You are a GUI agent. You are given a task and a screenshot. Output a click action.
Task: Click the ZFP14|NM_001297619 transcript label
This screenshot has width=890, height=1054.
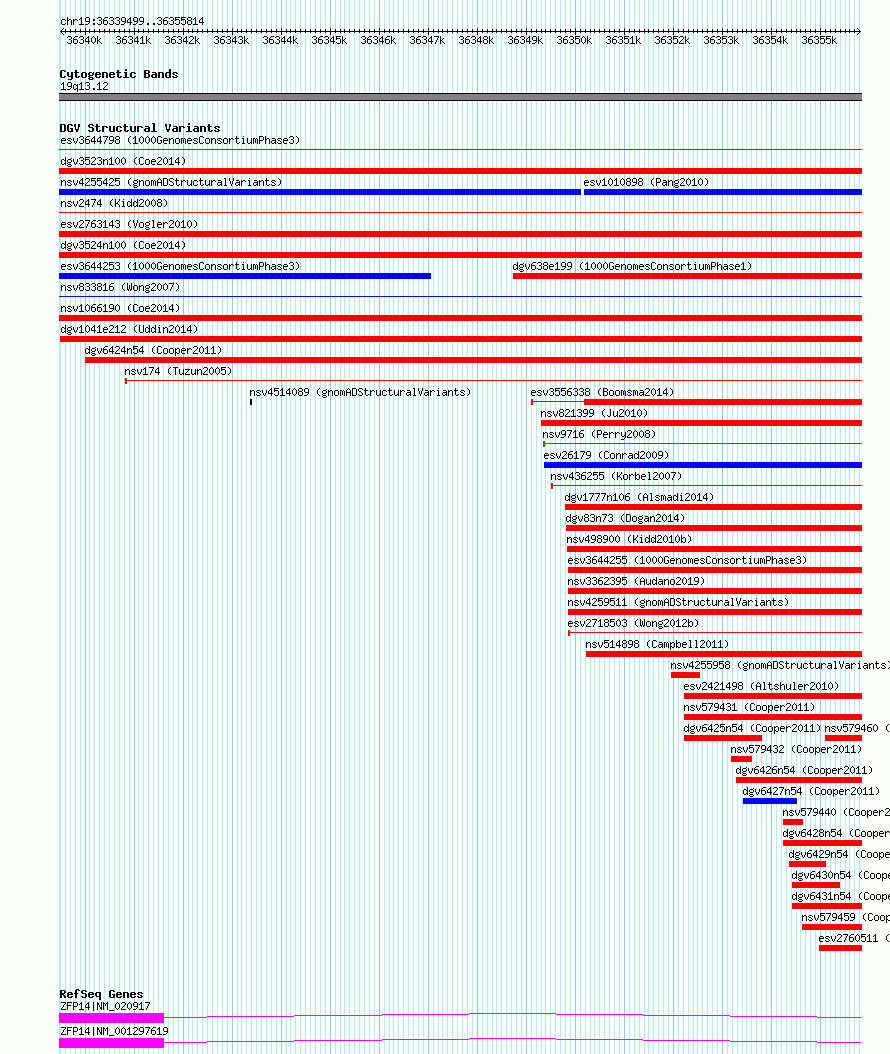tap(114, 1031)
